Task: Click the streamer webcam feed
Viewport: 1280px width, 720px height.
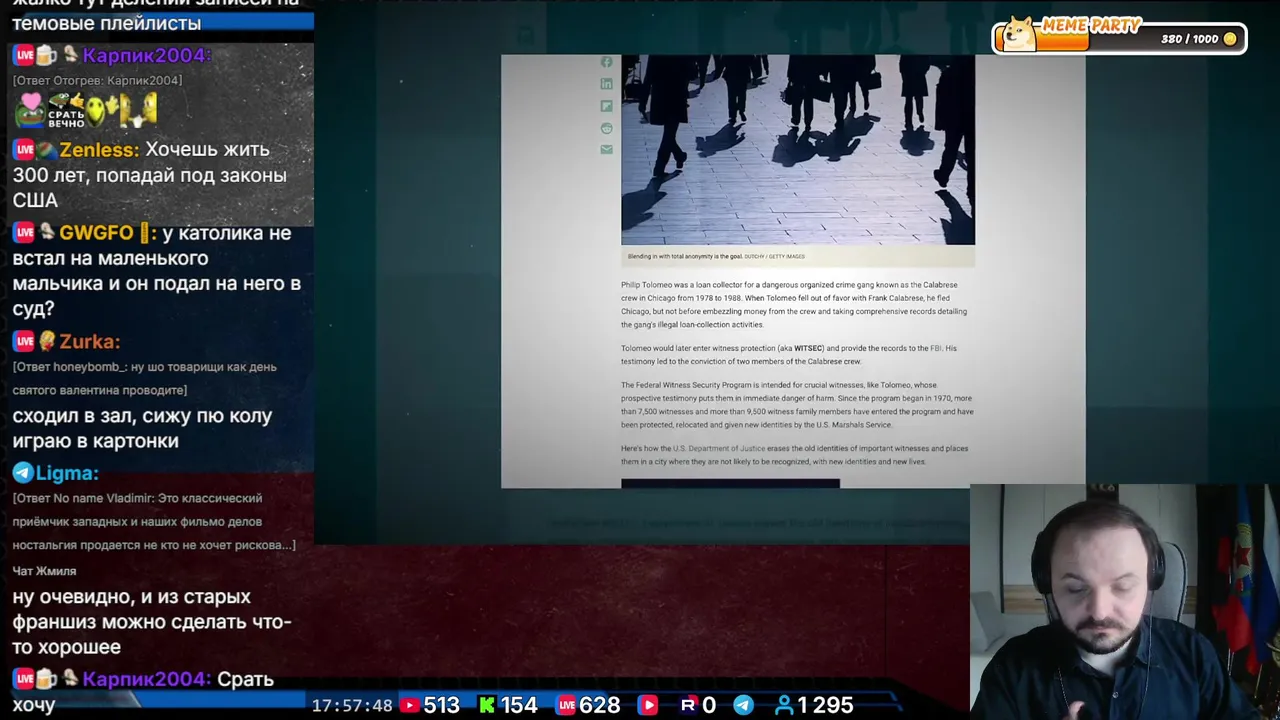Action: click(1125, 602)
